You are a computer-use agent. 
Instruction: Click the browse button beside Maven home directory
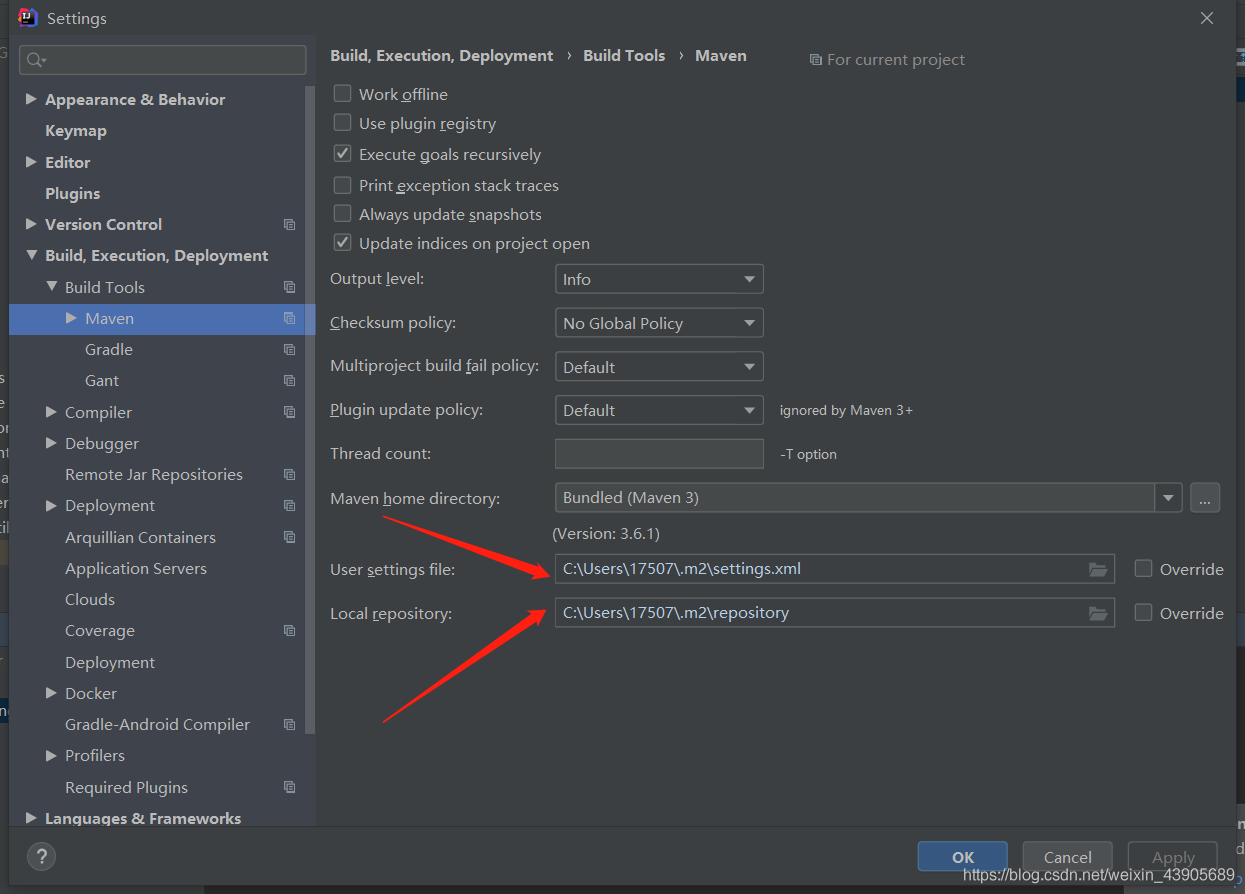click(1205, 498)
